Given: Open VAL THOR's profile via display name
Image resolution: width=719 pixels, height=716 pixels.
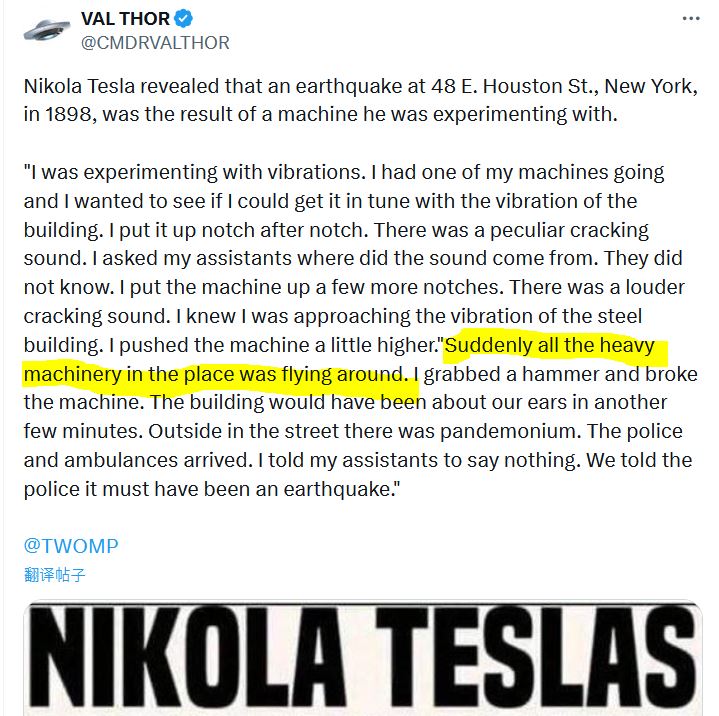Looking at the screenshot, I should 126,20.
